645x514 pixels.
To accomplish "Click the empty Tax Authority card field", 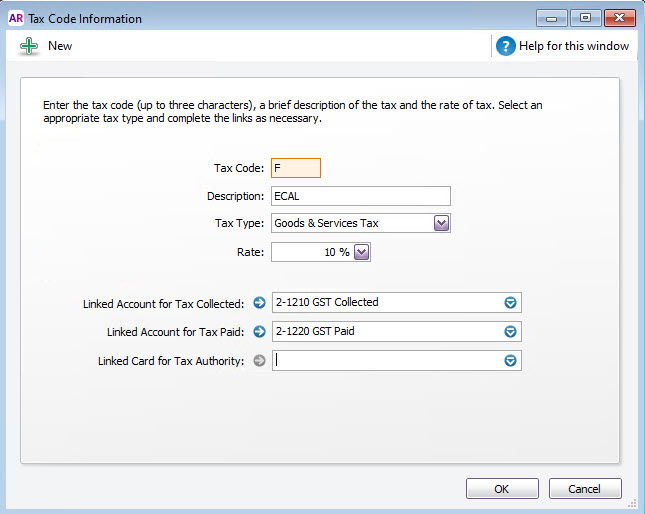I will tap(387, 361).
